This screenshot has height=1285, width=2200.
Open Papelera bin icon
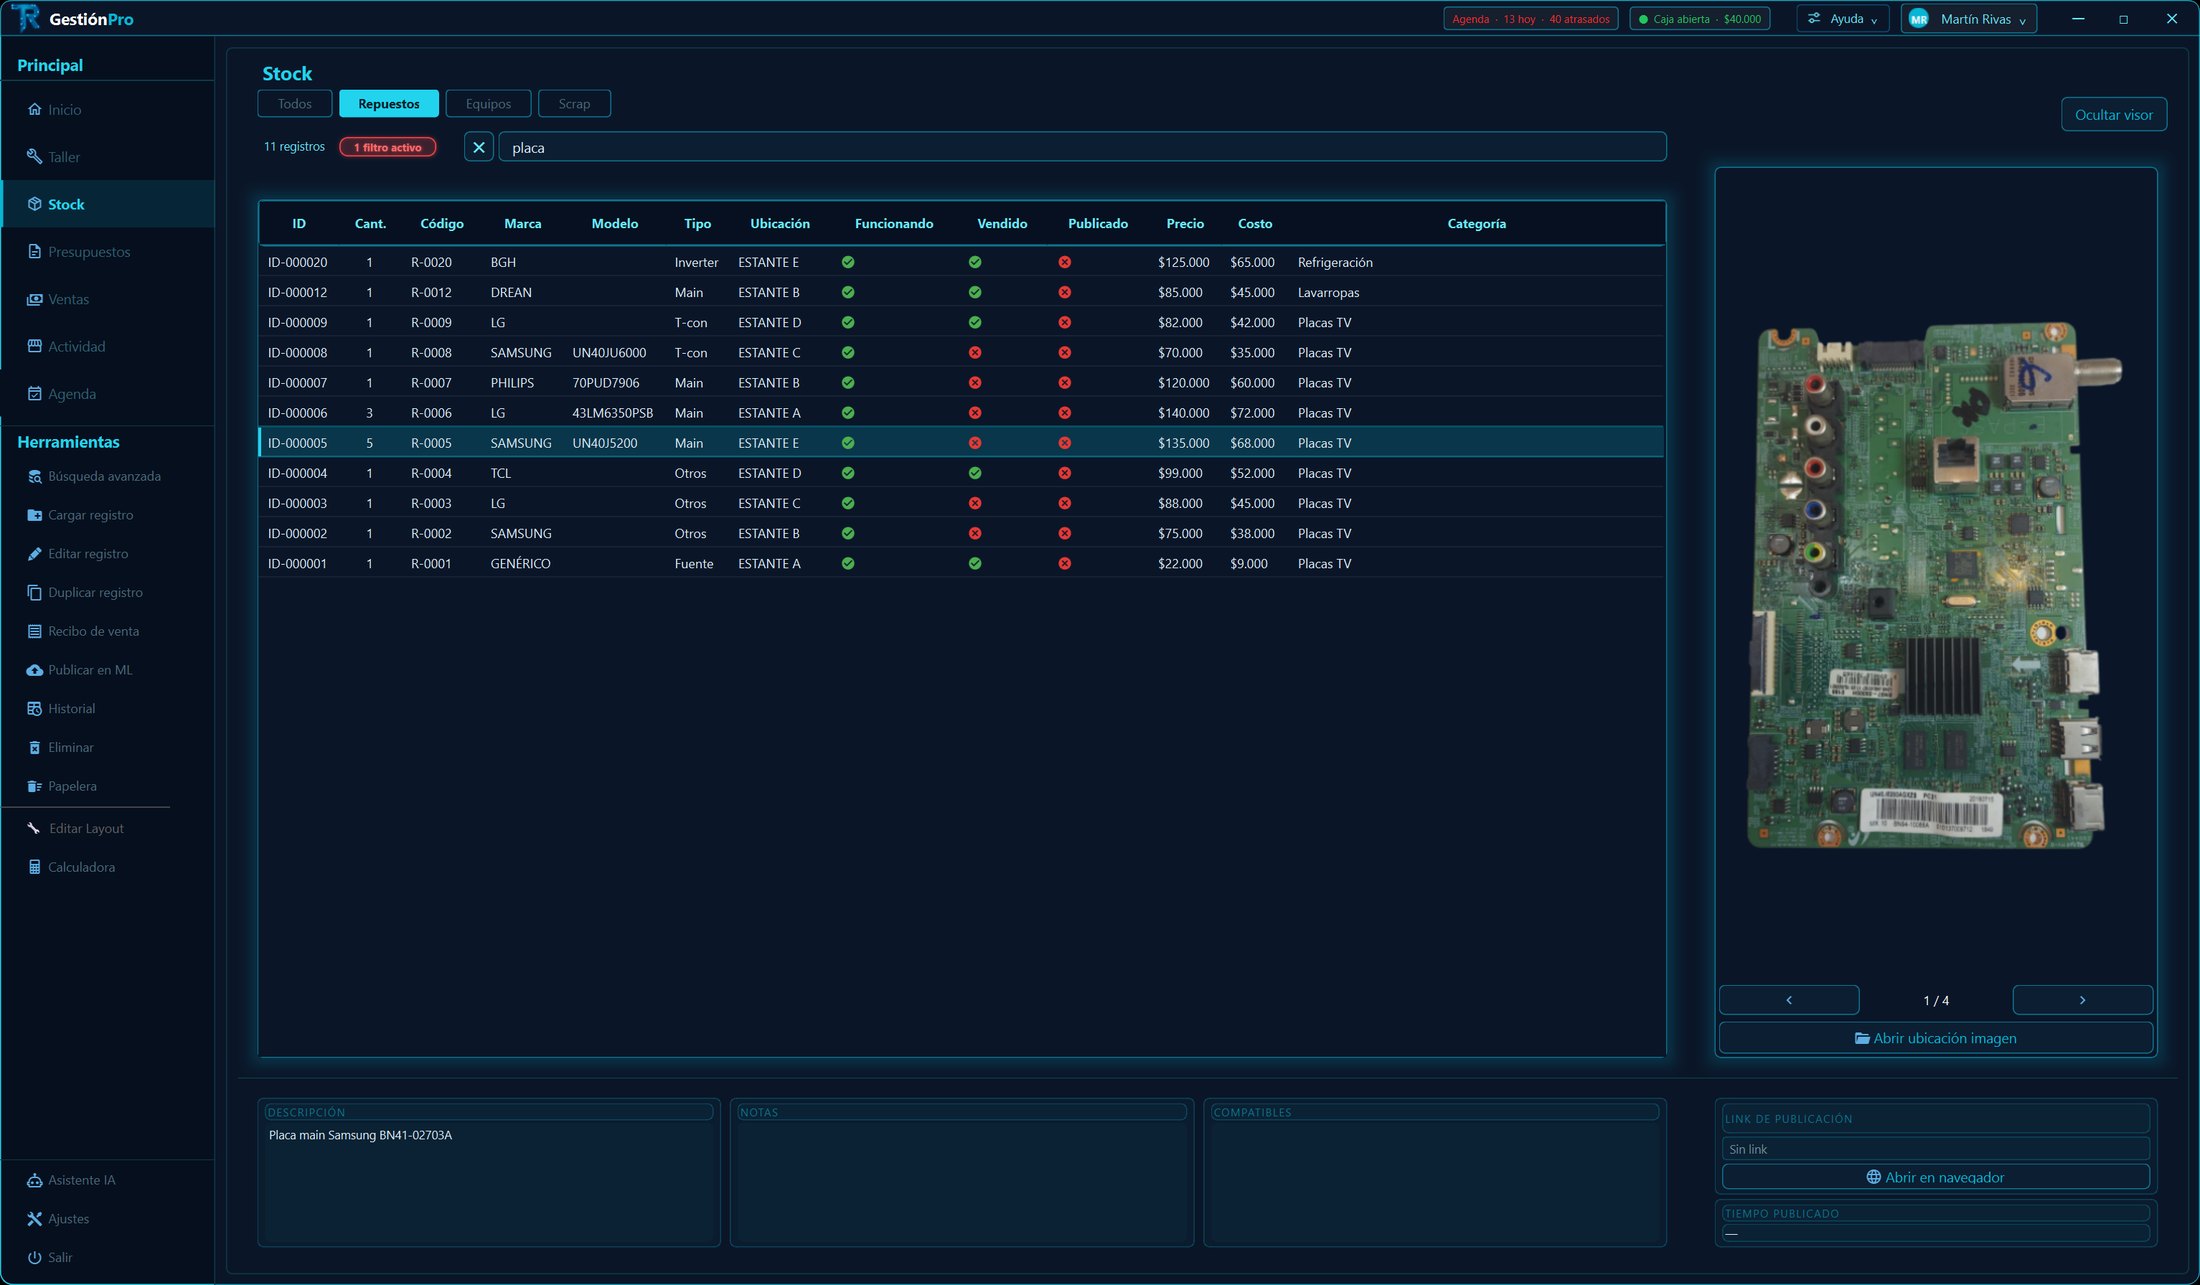(34, 786)
